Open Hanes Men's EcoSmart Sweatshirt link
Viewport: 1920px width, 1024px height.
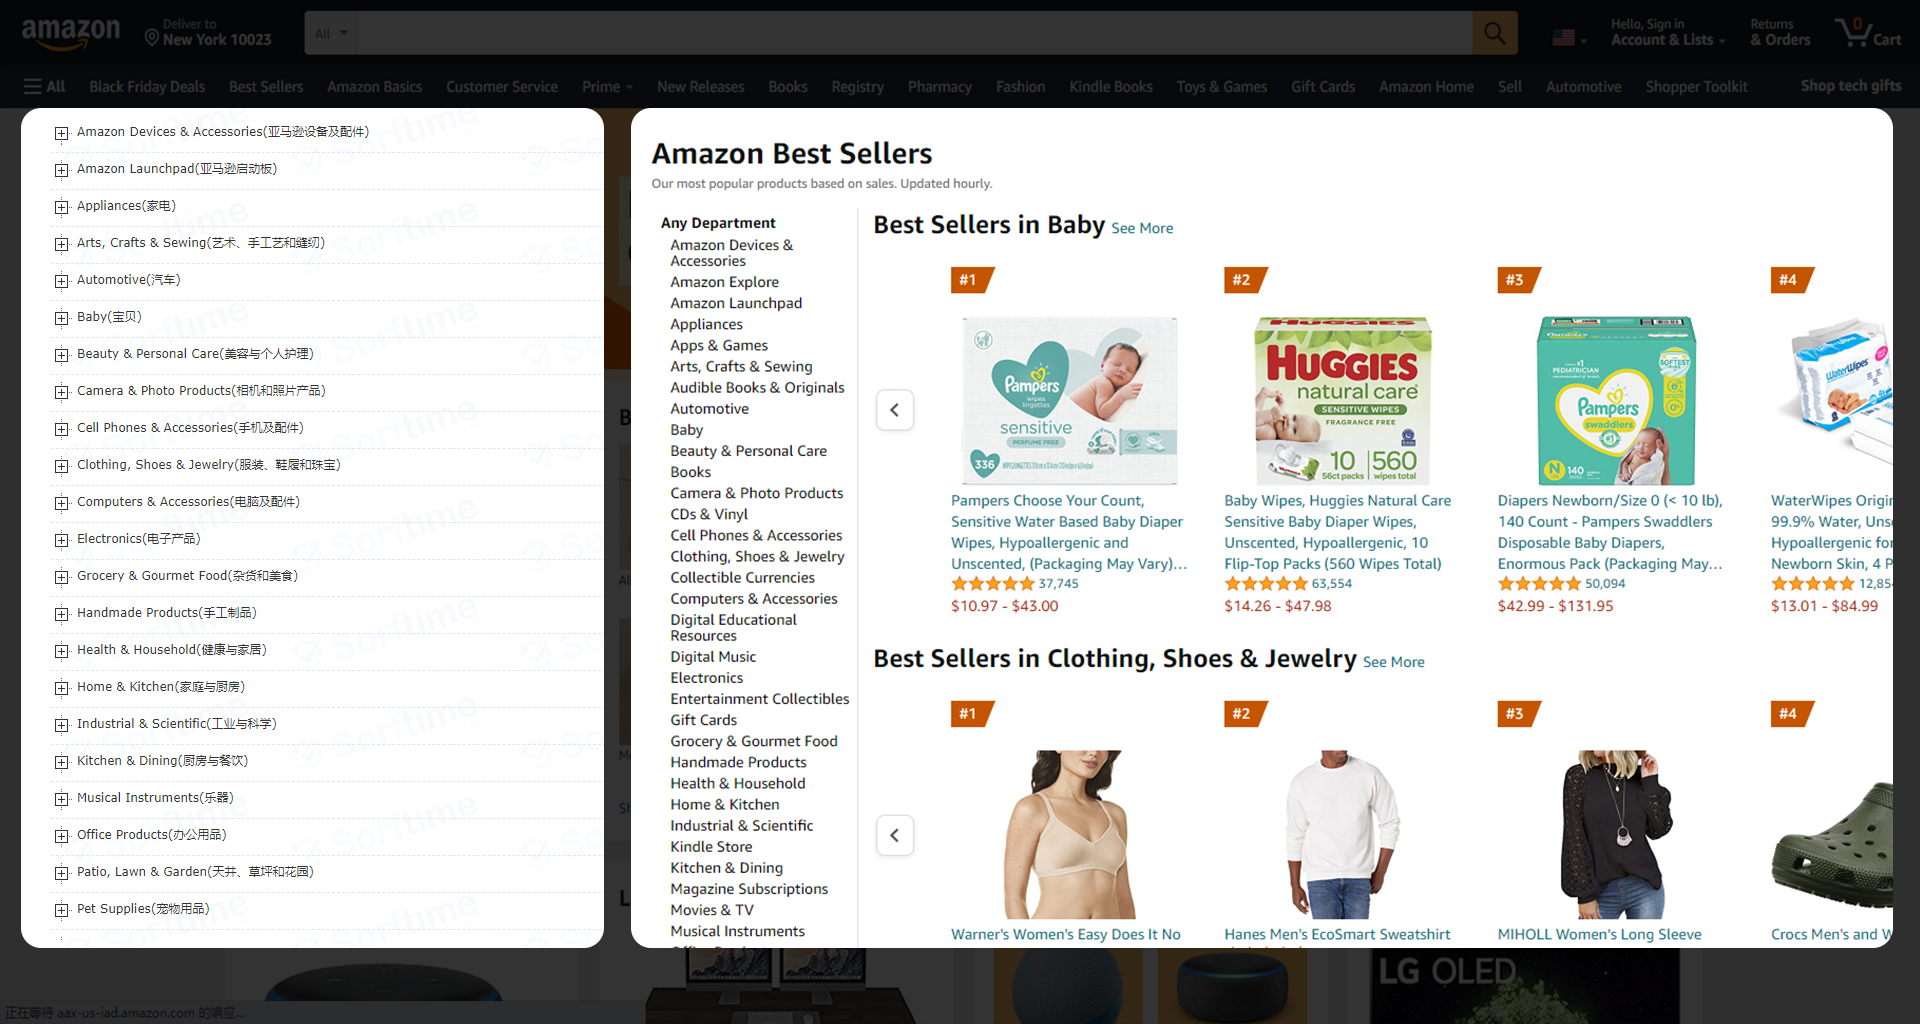(1337, 934)
